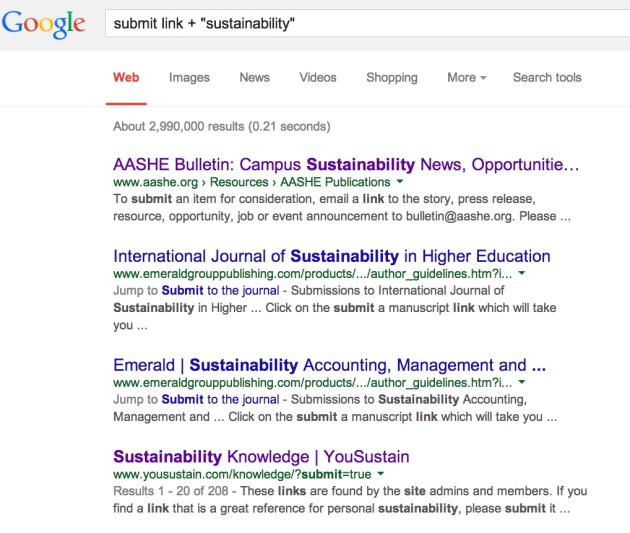
Task: Open Sustainability Knowledge YouSustain result
Action: pyautogui.click(x=261, y=457)
